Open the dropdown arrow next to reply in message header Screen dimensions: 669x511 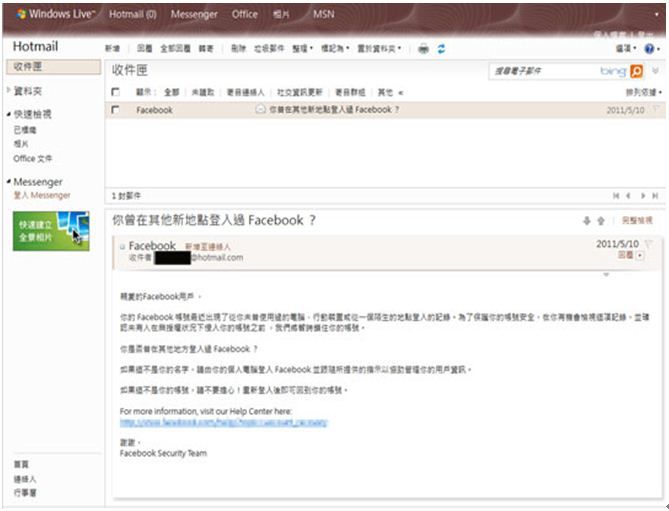coord(640,256)
